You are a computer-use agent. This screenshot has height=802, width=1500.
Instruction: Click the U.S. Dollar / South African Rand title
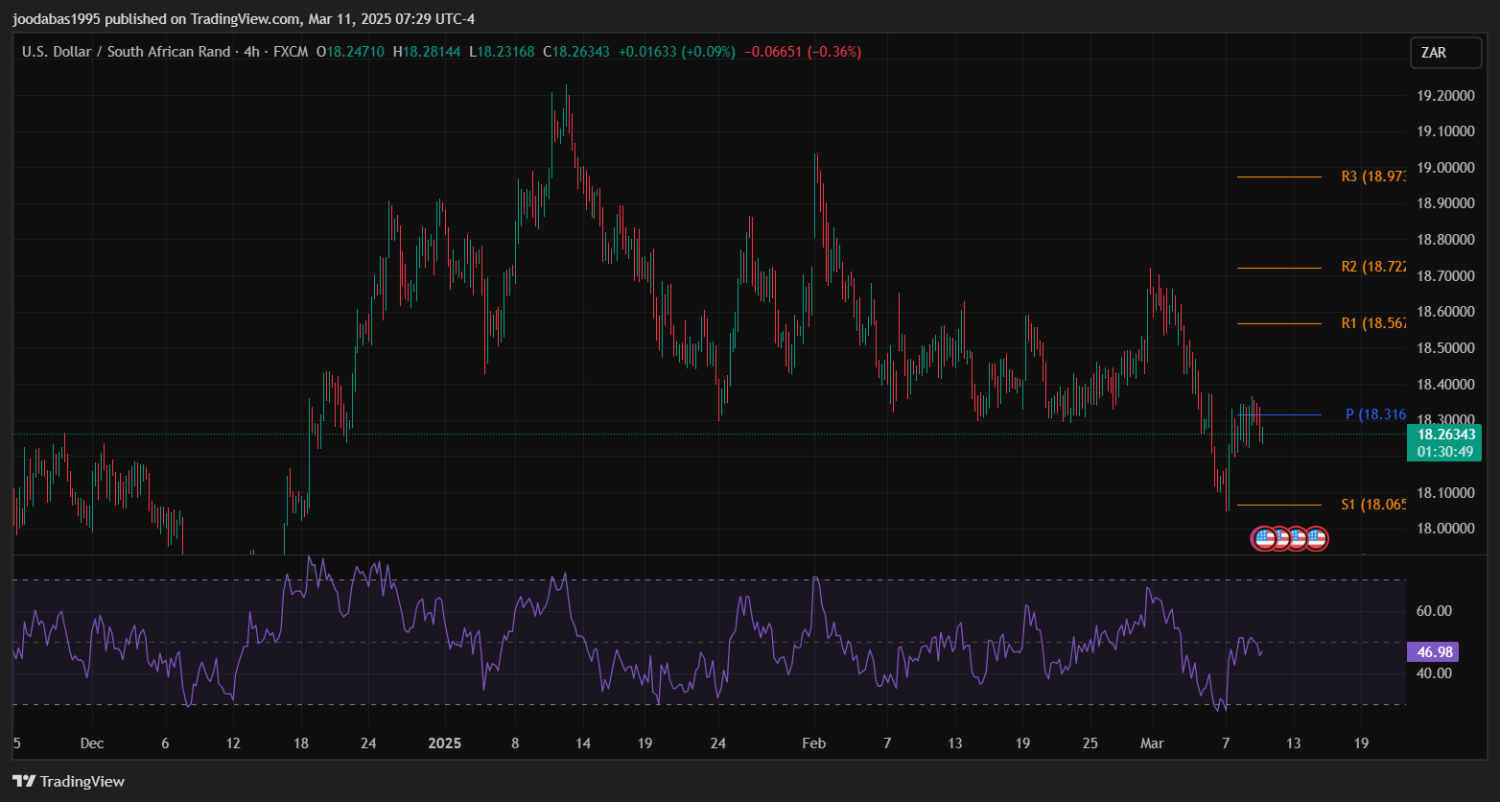(124, 51)
